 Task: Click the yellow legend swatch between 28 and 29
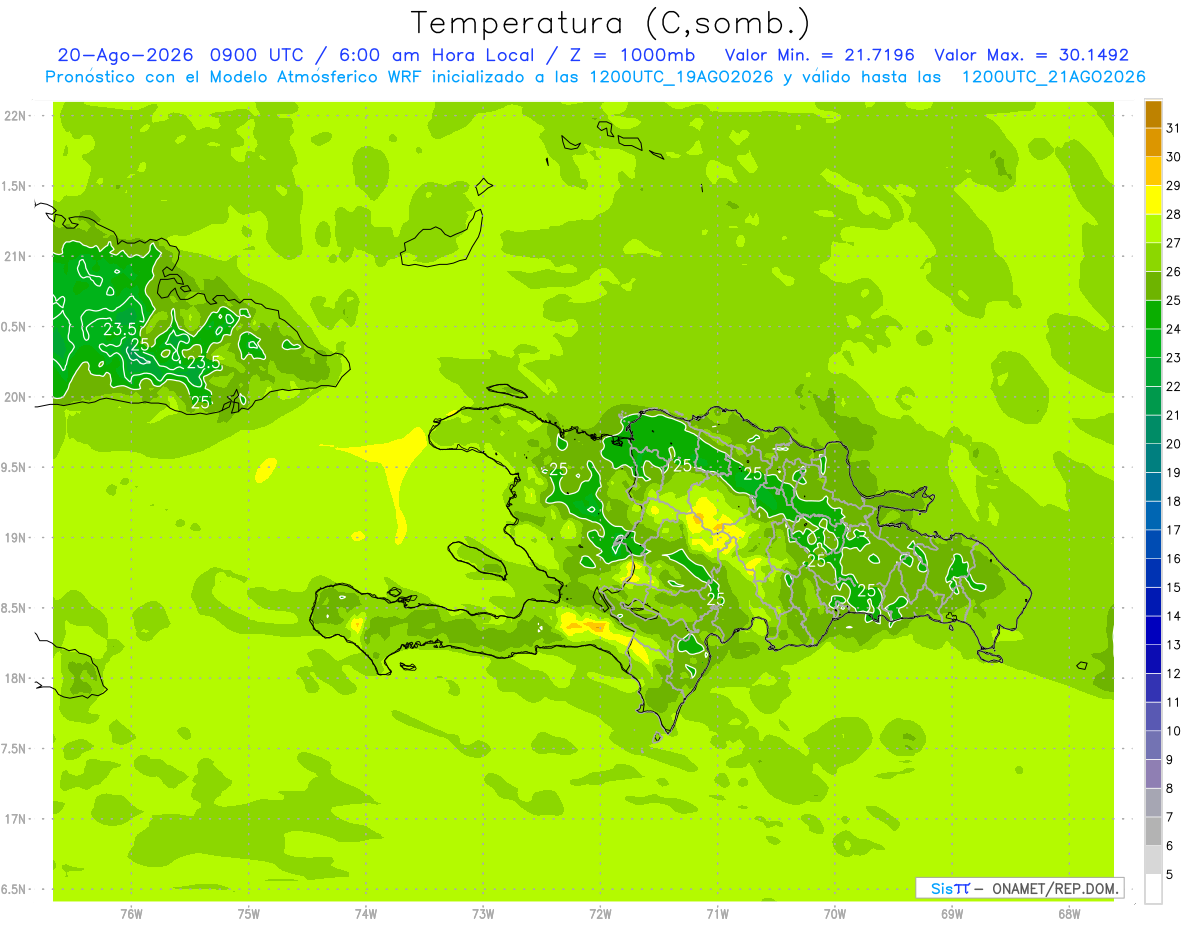click(x=1153, y=201)
